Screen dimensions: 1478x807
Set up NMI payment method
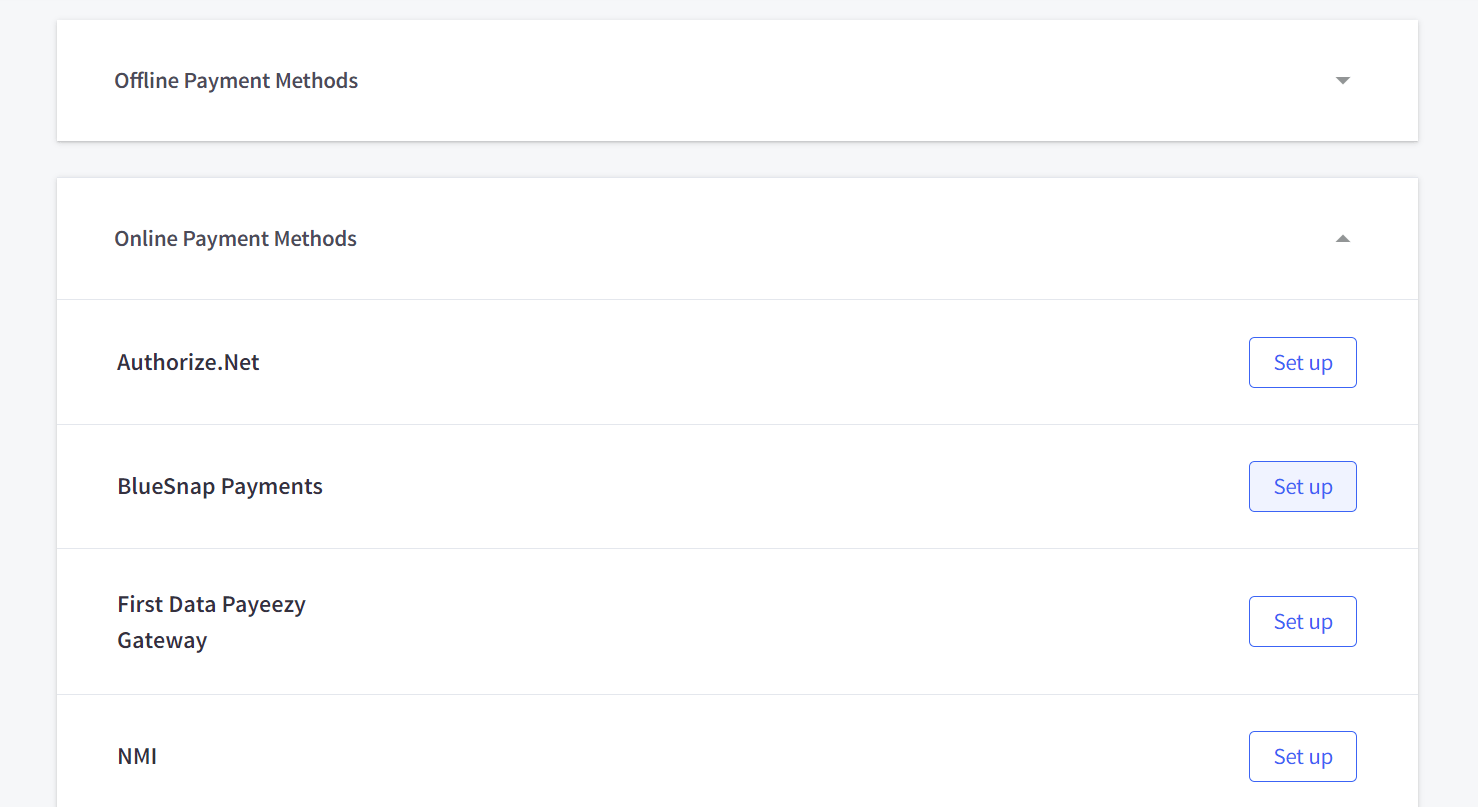pyautogui.click(x=1302, y=756)
